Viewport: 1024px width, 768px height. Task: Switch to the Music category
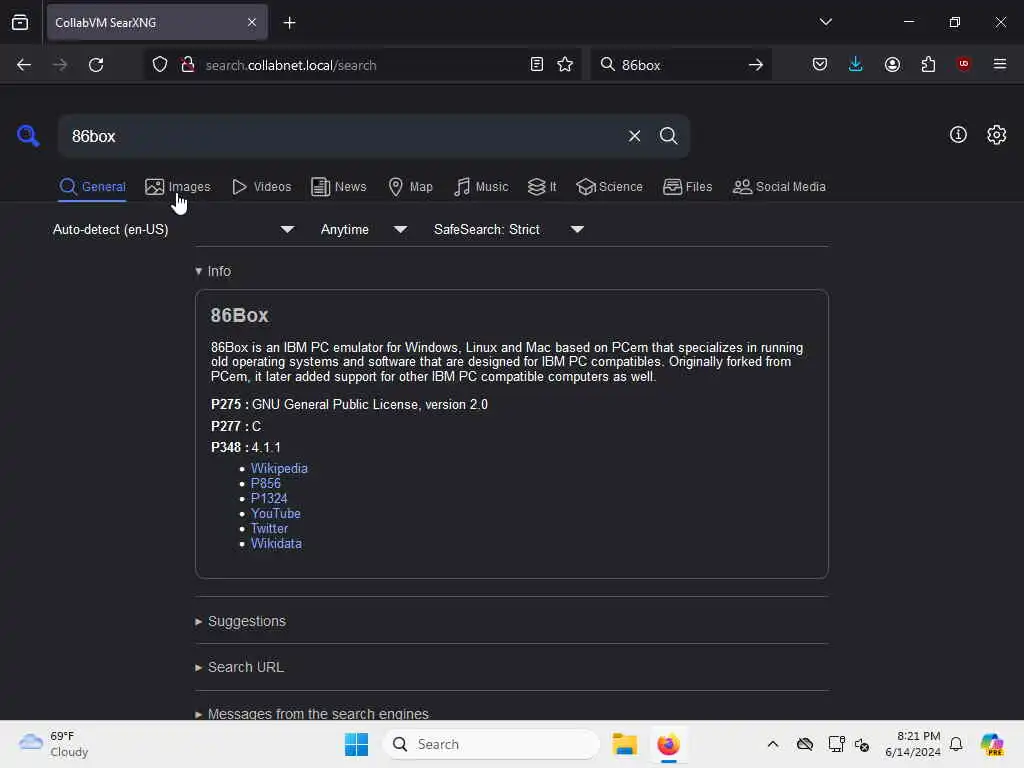click(x=481, y=187)
